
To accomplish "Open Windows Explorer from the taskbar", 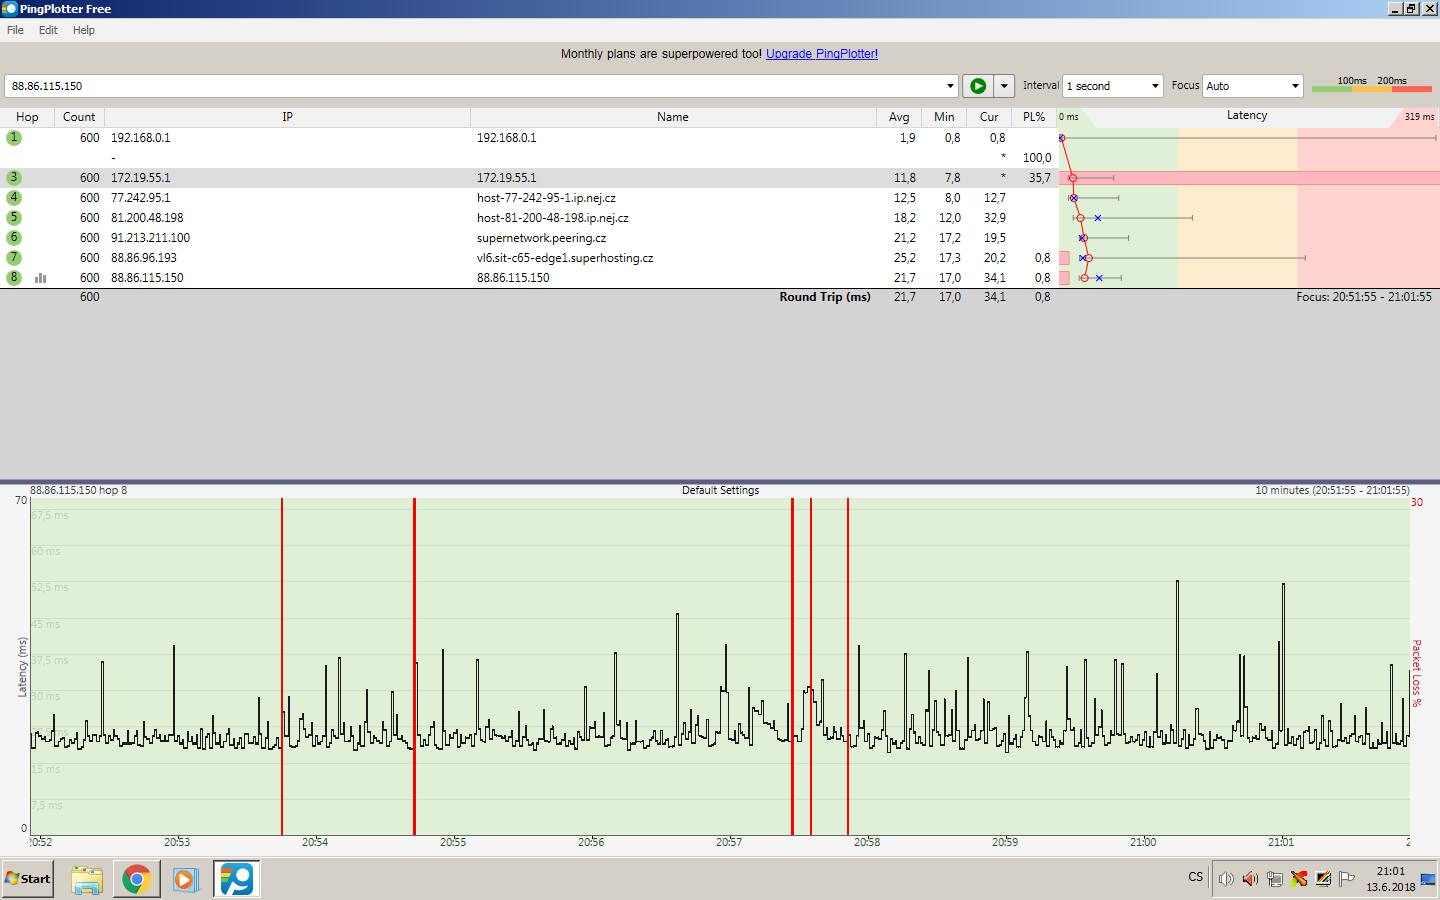I will tap(87, 879).
